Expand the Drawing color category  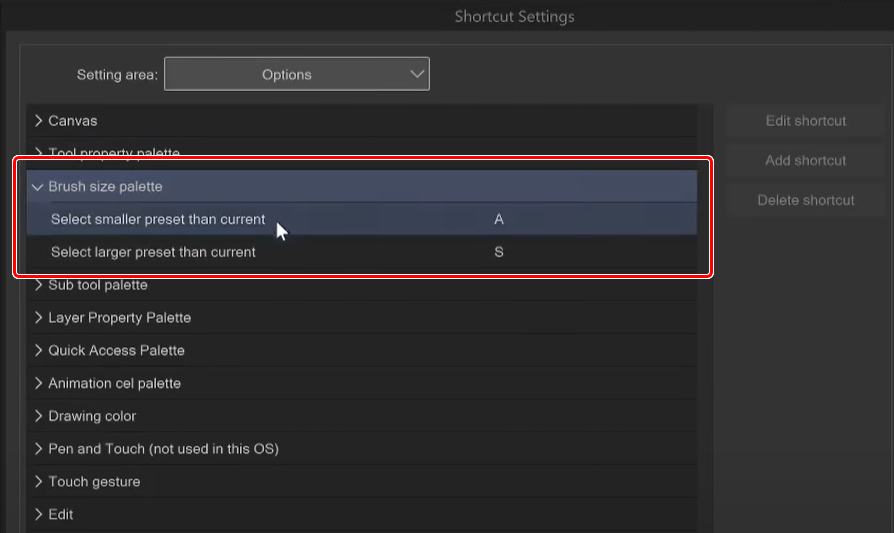click(38, 416)
